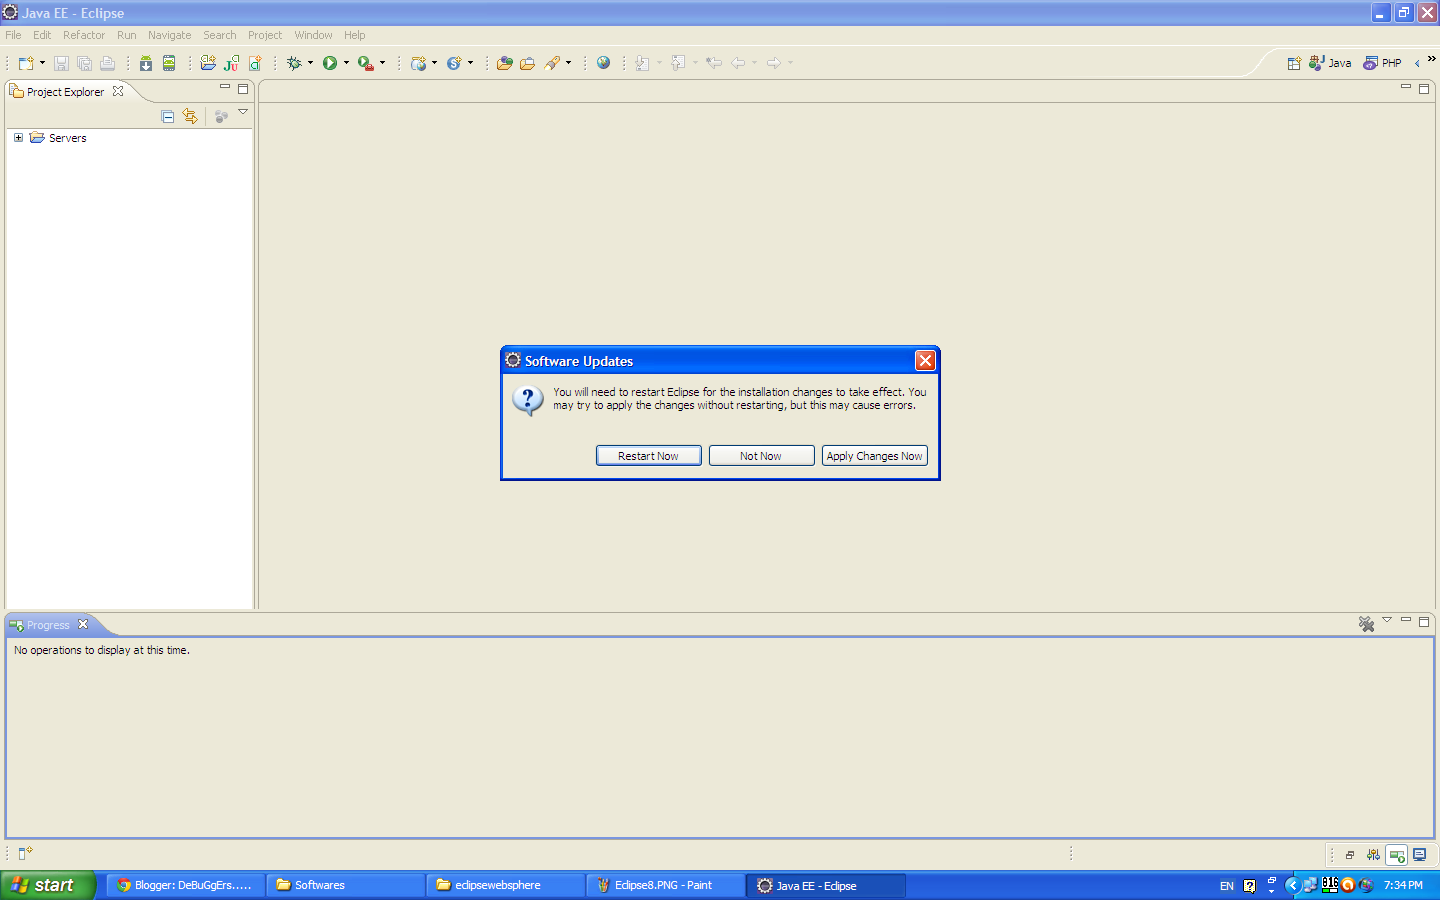Viewport: 1440px width, 900px height.
Task: Open the Search menu
Action: coord(220,35)
